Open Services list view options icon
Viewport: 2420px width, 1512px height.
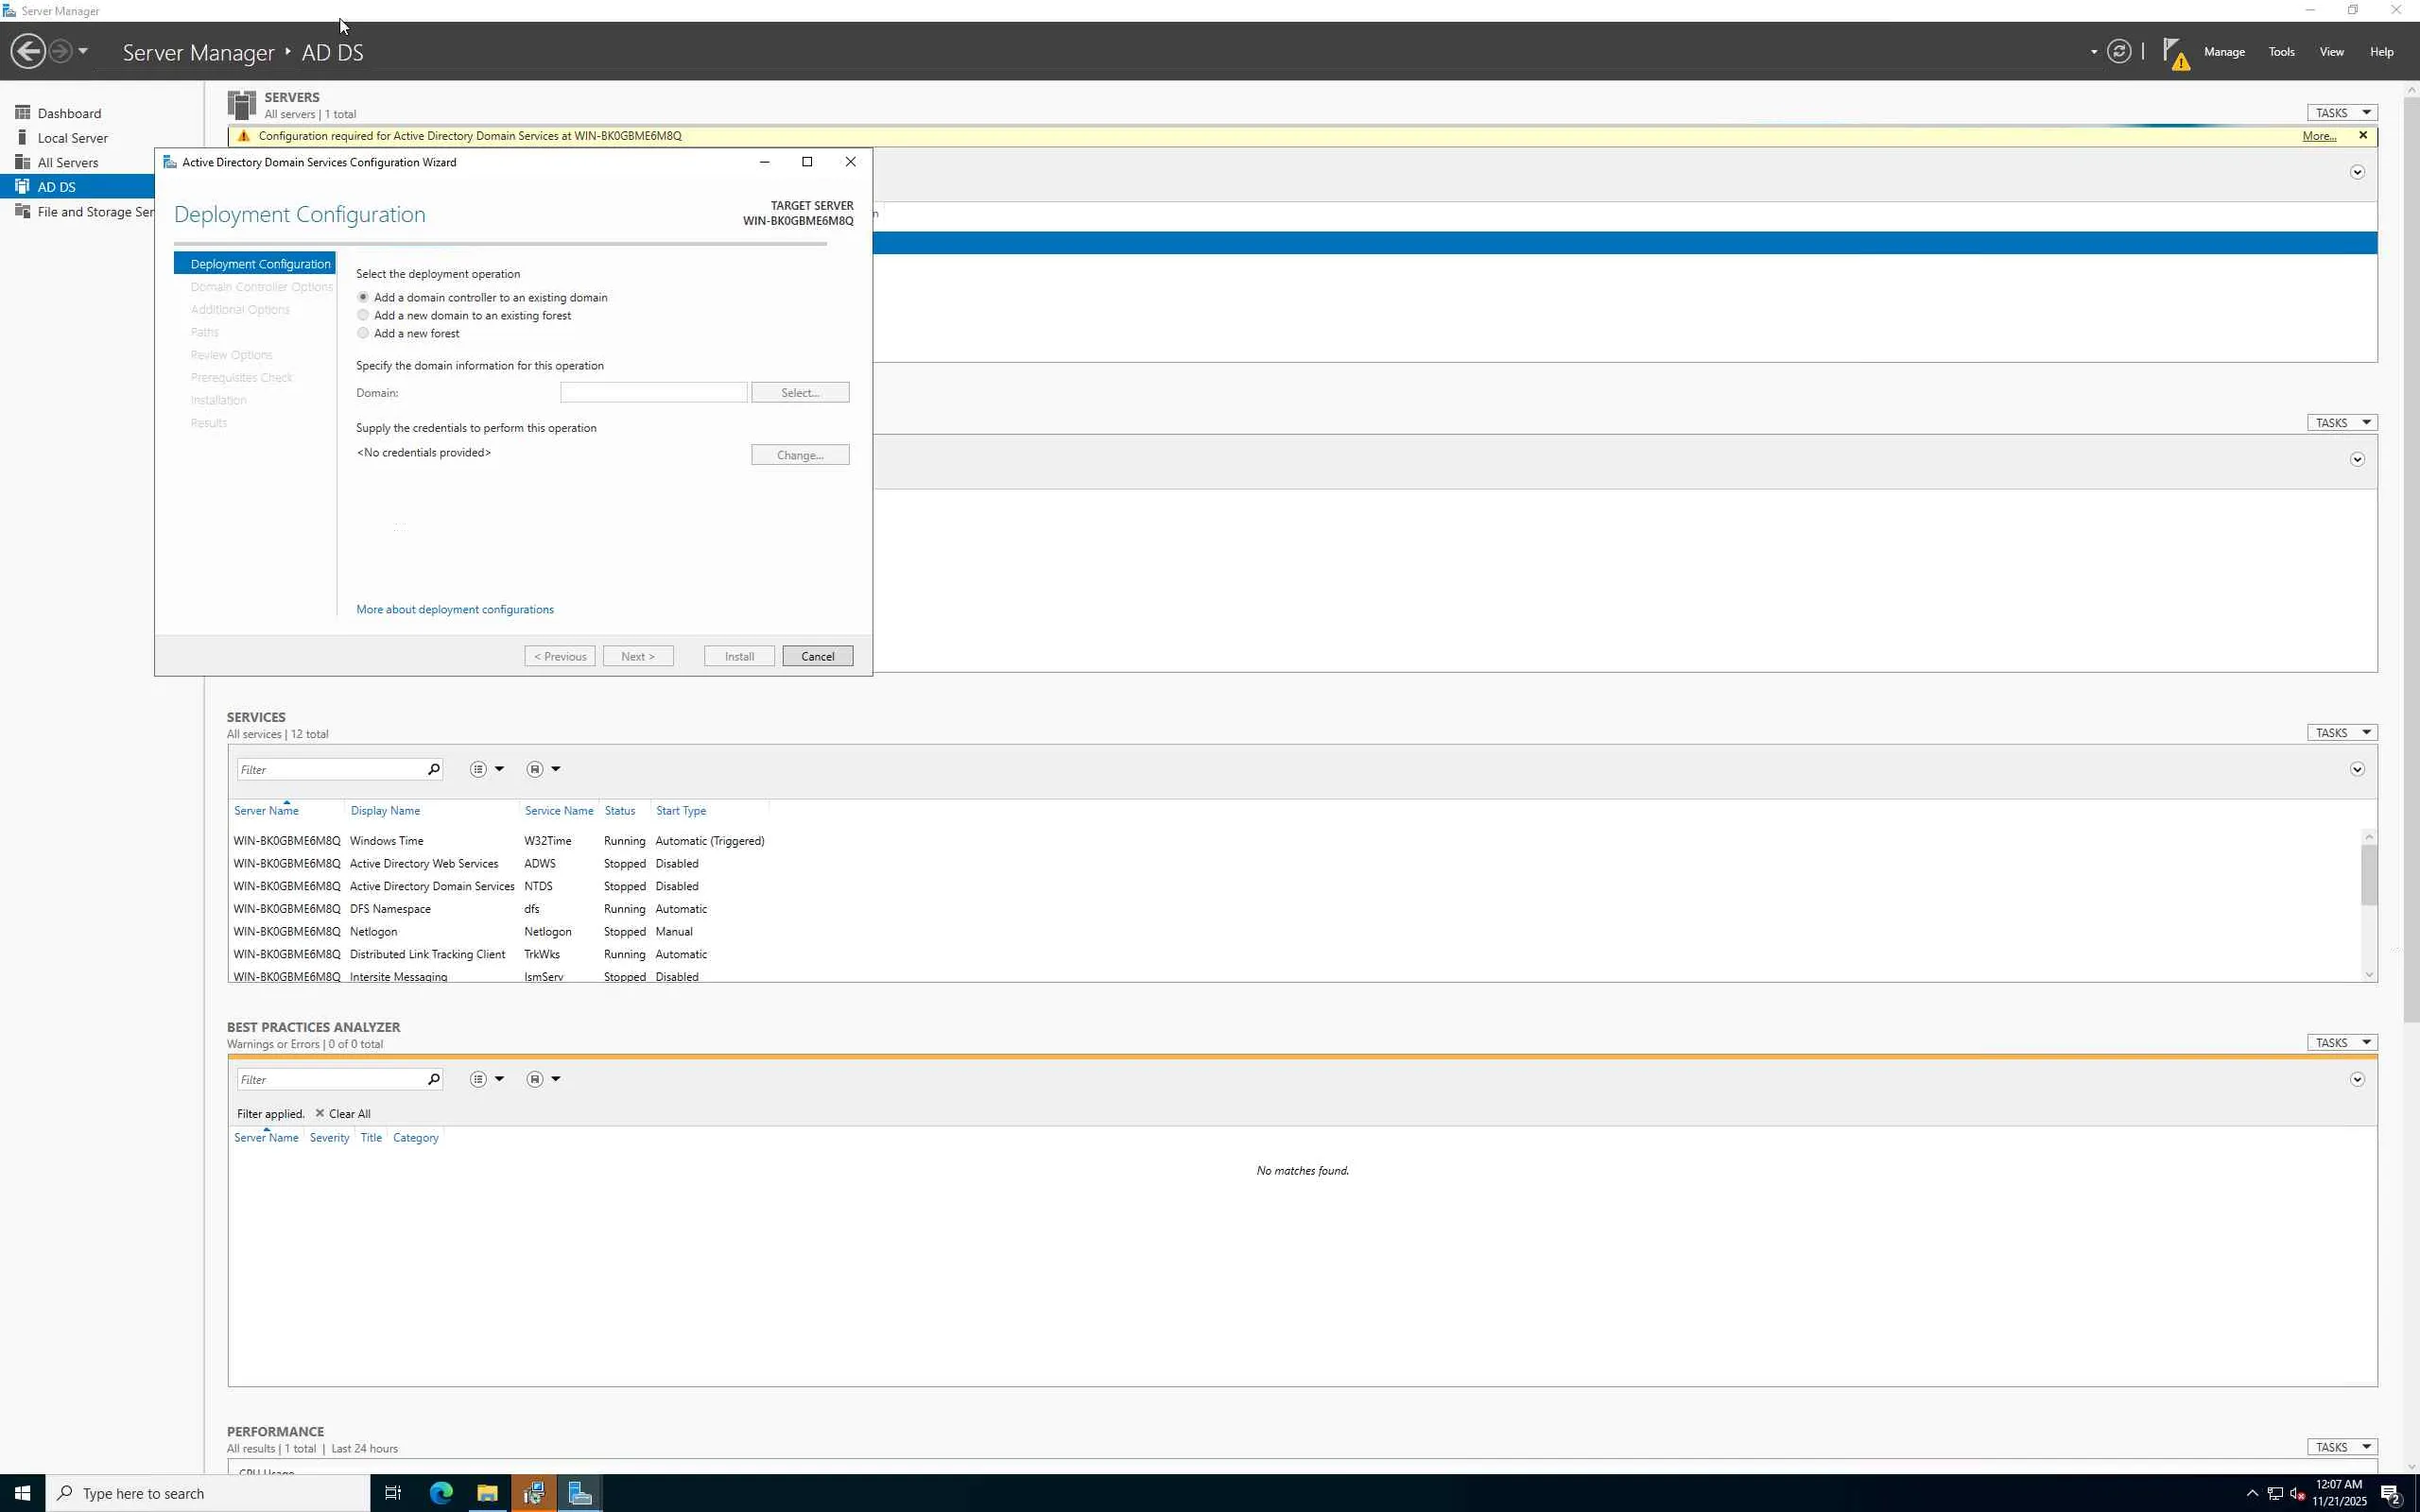479,769
